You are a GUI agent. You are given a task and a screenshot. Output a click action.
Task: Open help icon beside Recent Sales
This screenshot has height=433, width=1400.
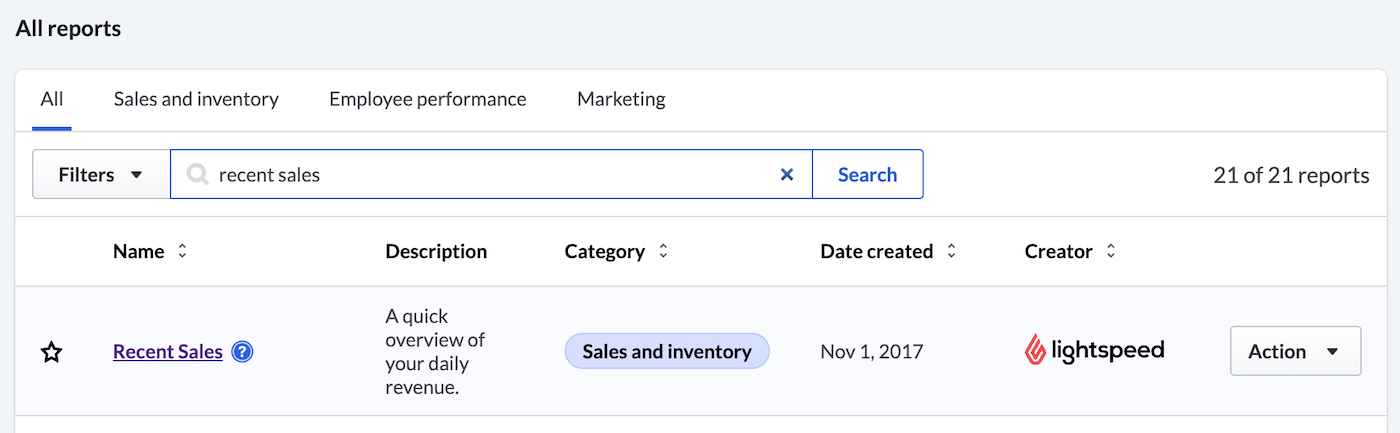tap(242, 352)
